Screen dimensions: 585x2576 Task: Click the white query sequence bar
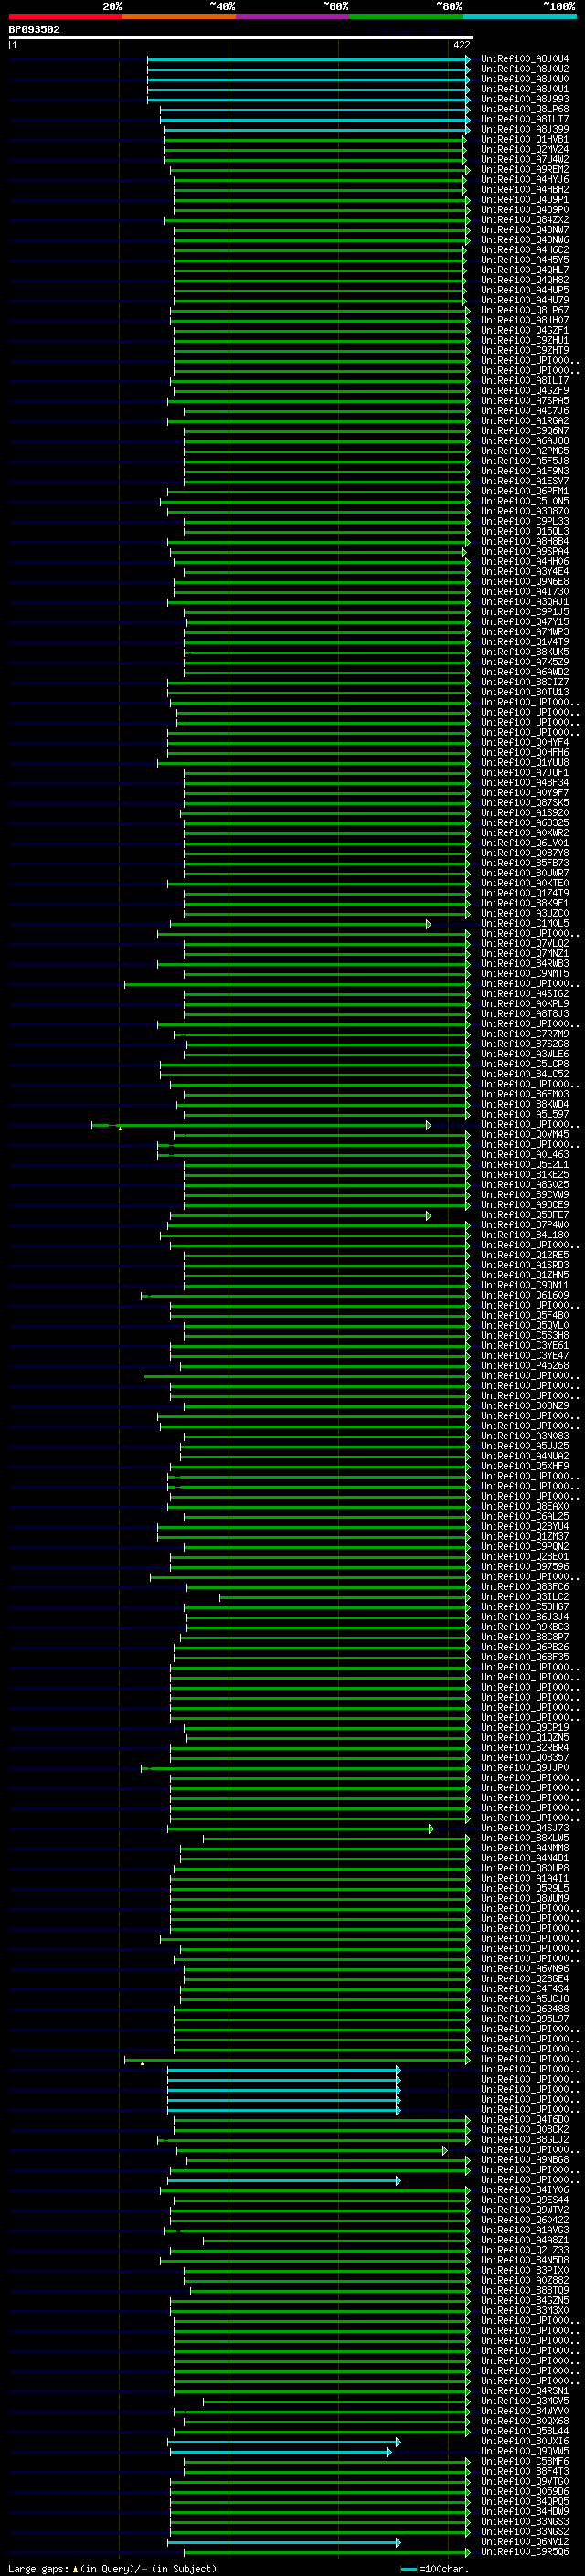(241, 37)
